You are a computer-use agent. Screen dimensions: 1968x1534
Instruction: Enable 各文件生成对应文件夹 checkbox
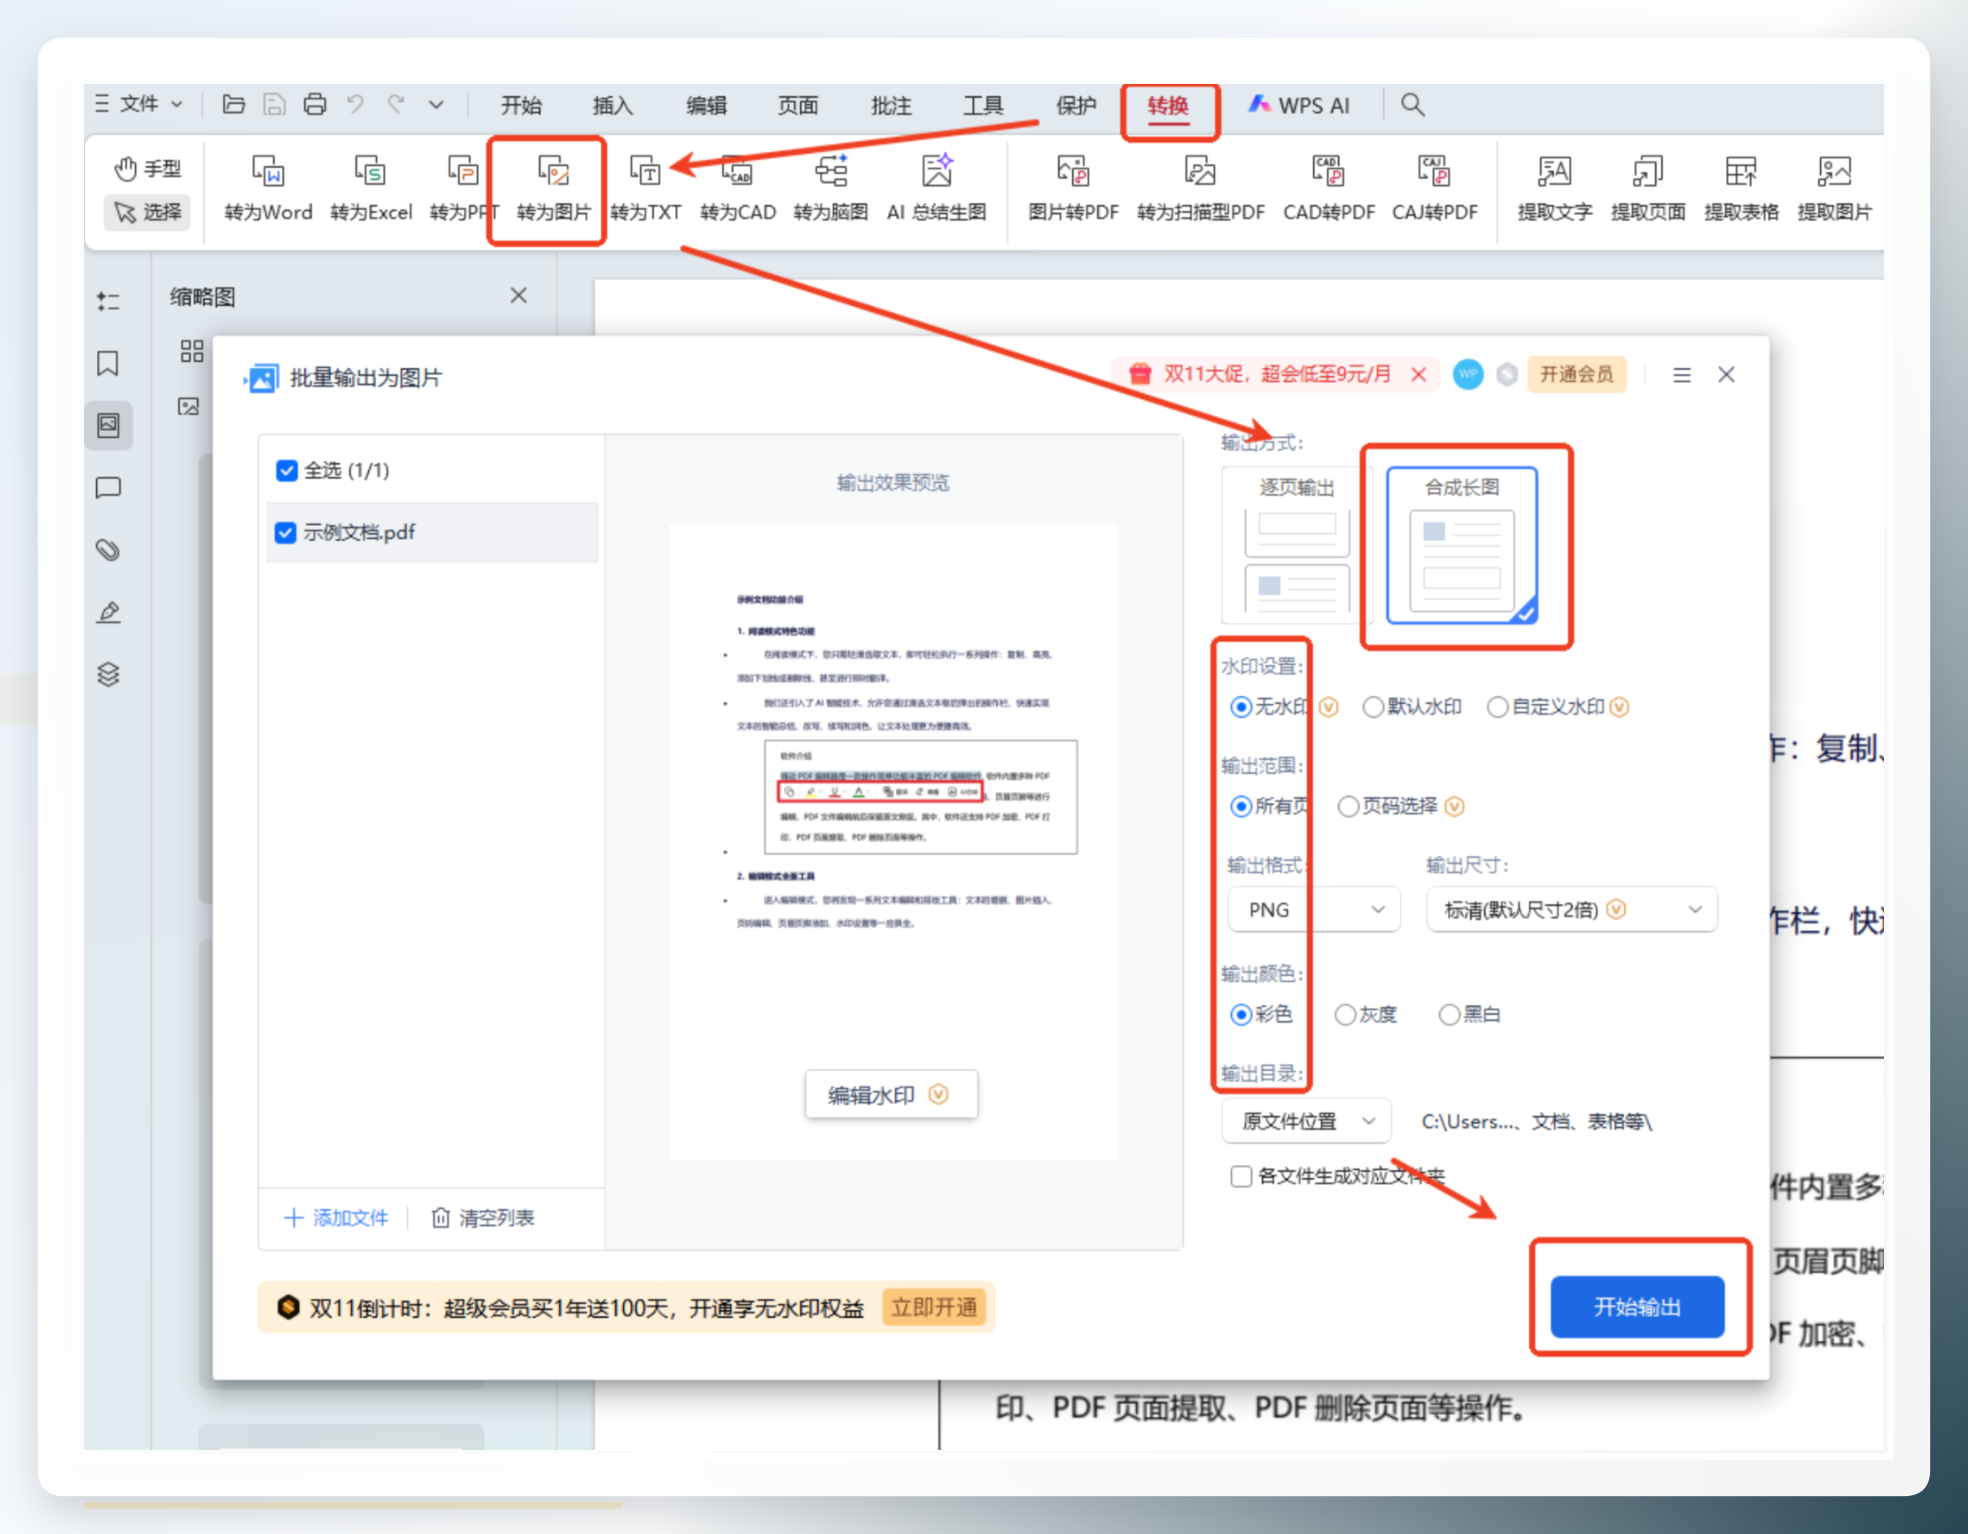coord(1241,1176)
